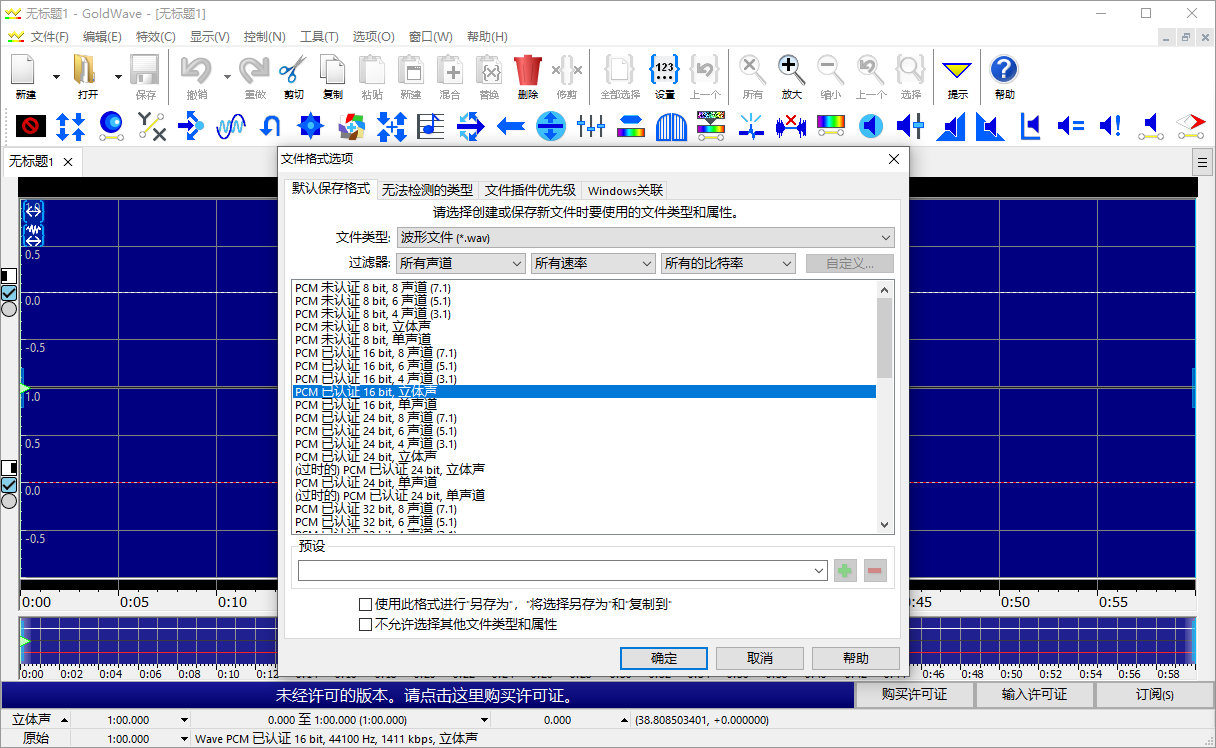Click the format list scroll up arrow
This screenshot has height=748, width=1216.
[884, 289]
